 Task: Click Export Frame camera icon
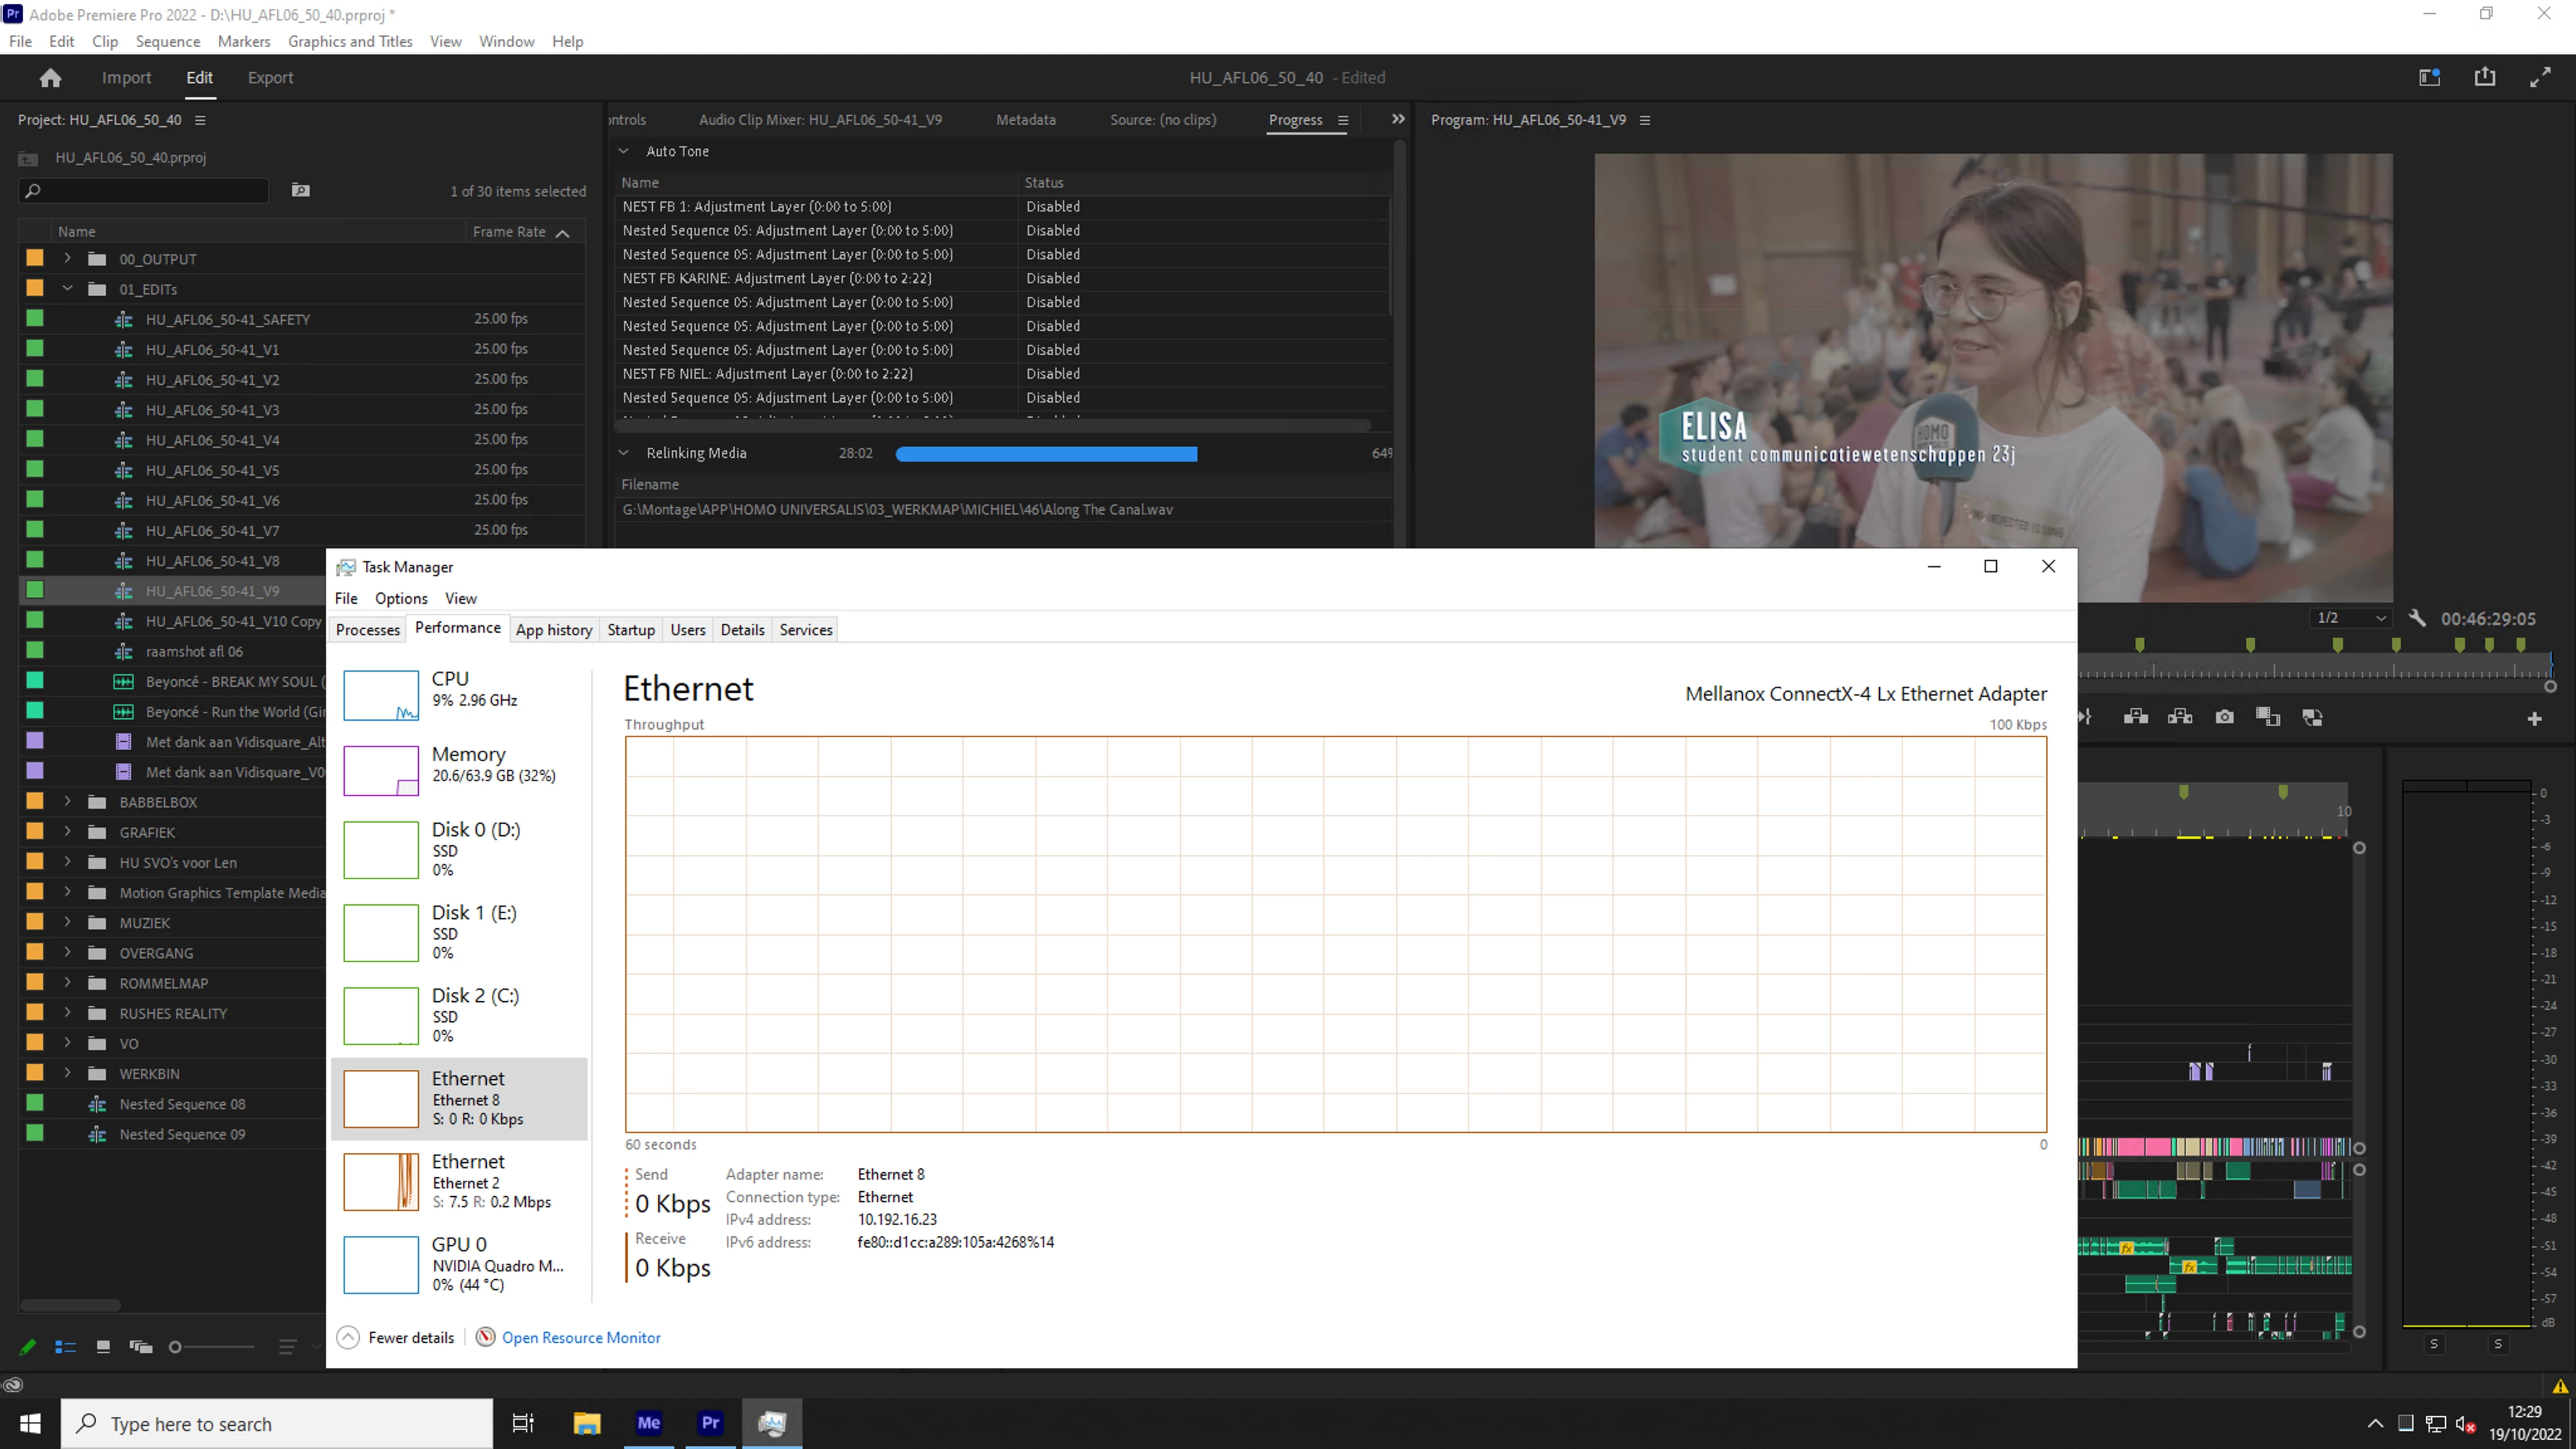pos(2224,717)
